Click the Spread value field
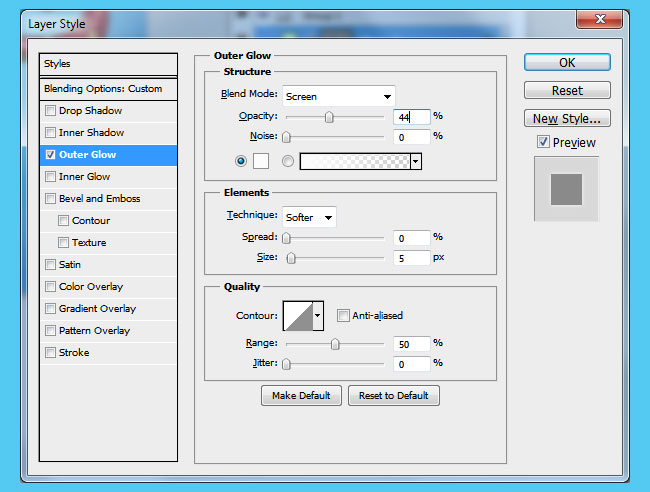This screenshot has width=650, height=492. [x=412, y=238]
